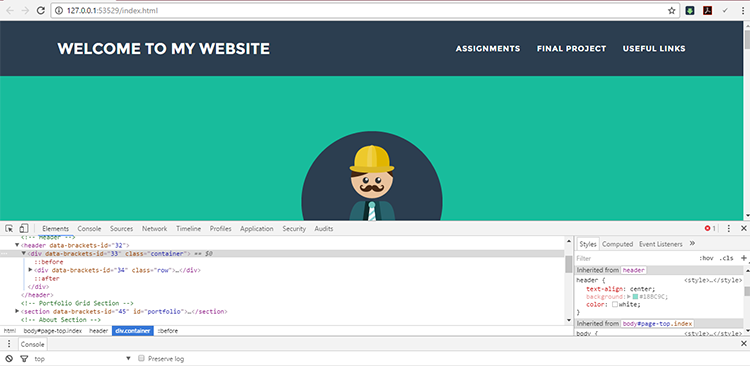This screenshot has width=750, height=366.
Task: Click the Clear console icon
Action: 9,358
